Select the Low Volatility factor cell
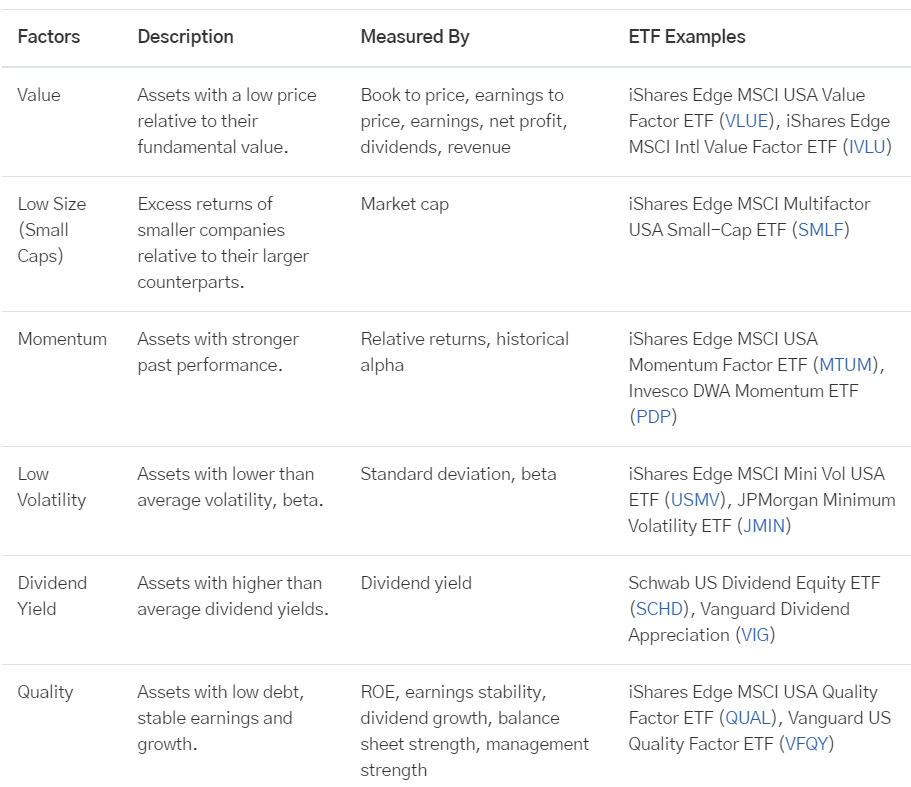Screen dimensions: 911x787 (x=52, y=487)
